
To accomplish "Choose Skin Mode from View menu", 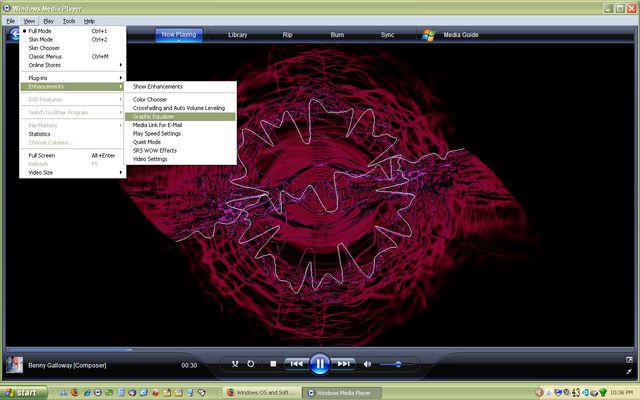I will coord(73,40).
